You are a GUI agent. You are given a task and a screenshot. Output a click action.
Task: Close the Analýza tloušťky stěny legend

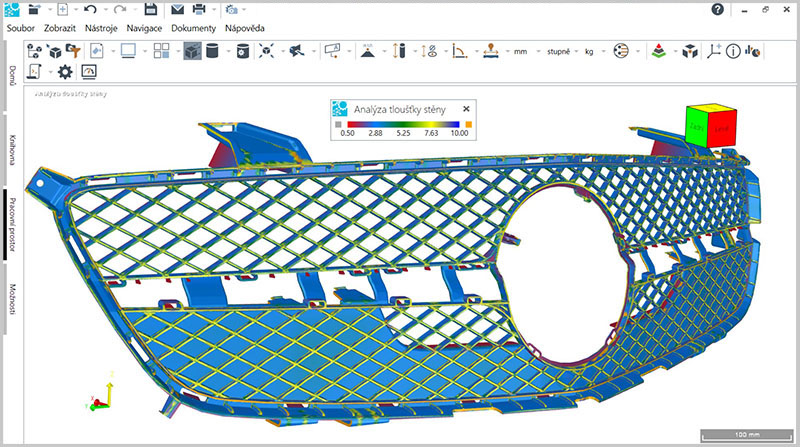(x=466, y=108)
